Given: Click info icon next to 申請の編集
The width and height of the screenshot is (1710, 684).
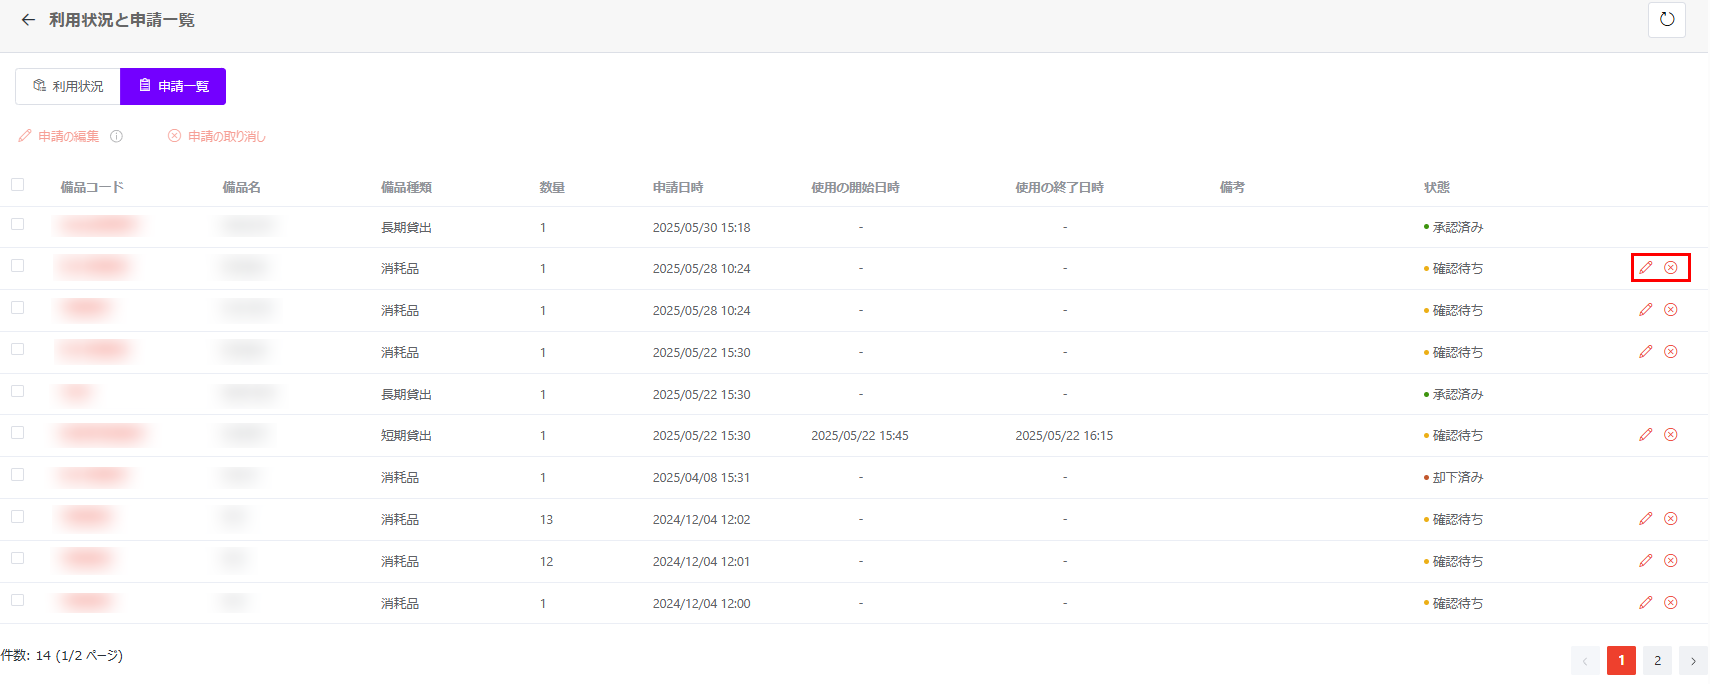Looking at the screenshot, I should point(116,136).
